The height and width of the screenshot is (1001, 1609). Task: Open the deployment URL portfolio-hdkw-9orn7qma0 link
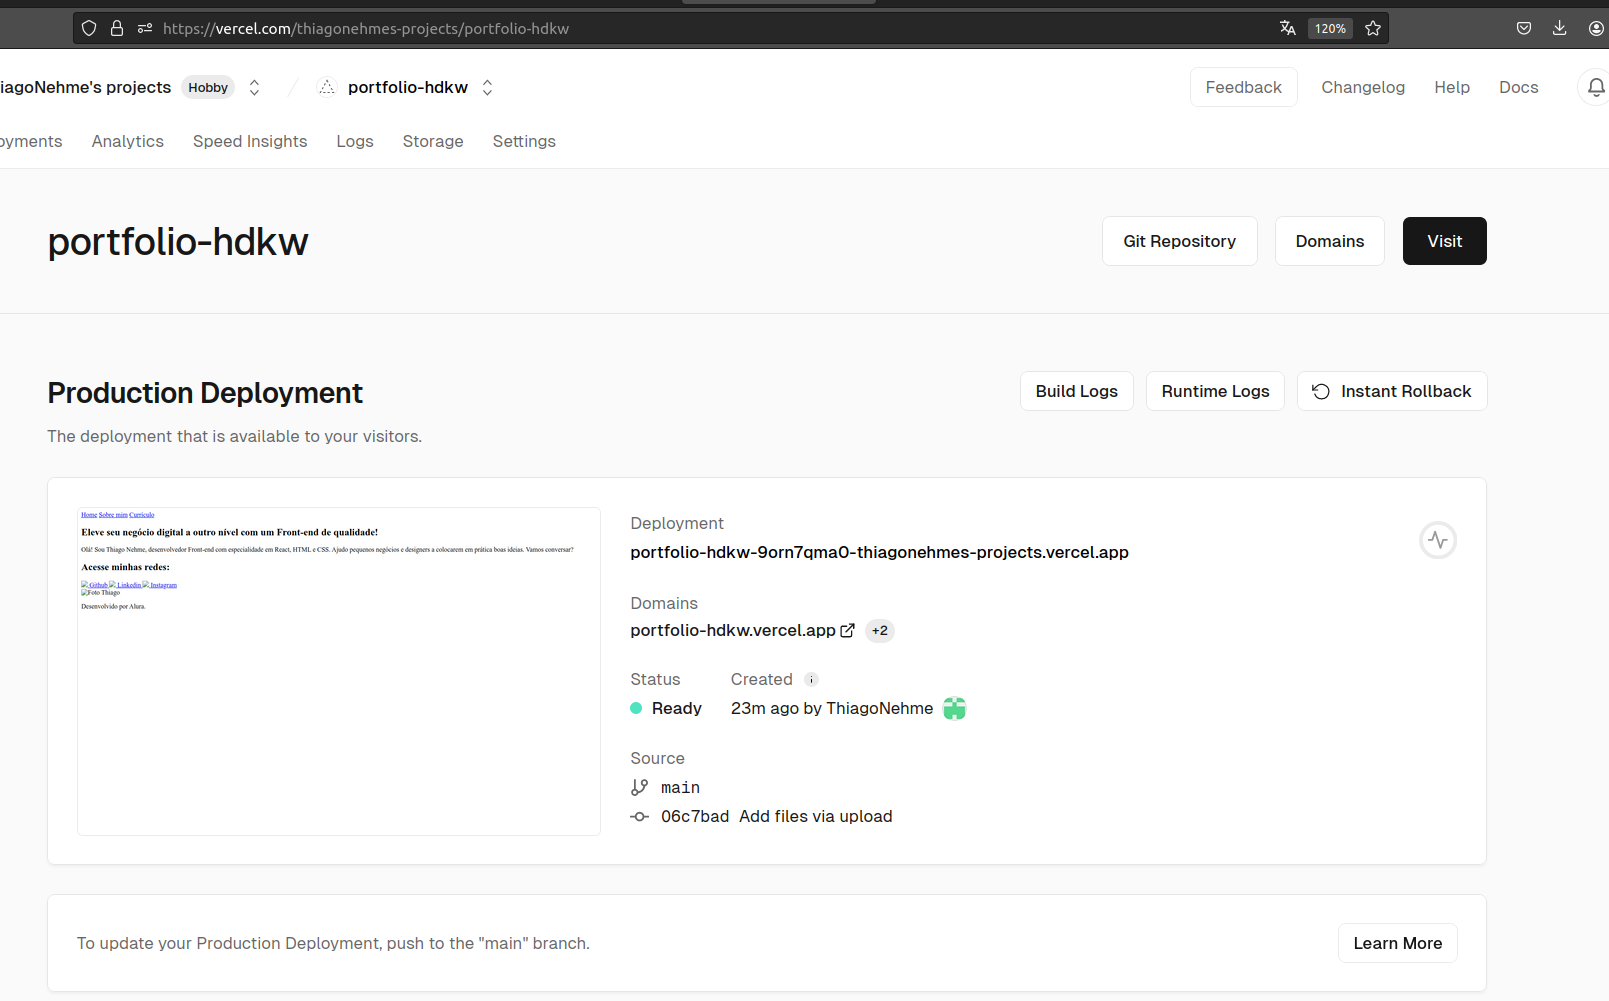[880, 552]
